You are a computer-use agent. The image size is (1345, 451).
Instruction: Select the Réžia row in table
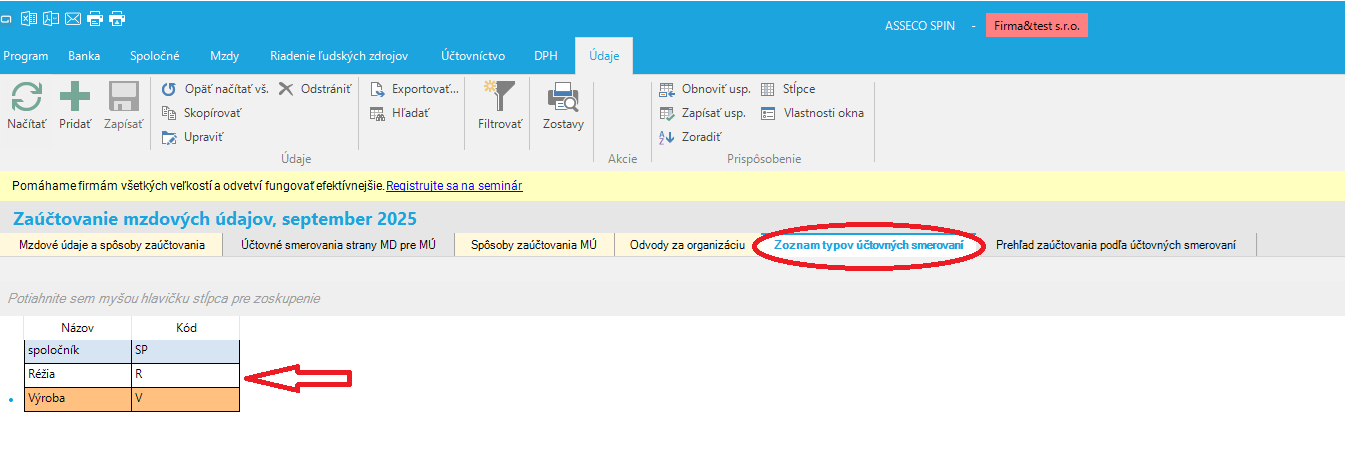(x=78, y=375)
